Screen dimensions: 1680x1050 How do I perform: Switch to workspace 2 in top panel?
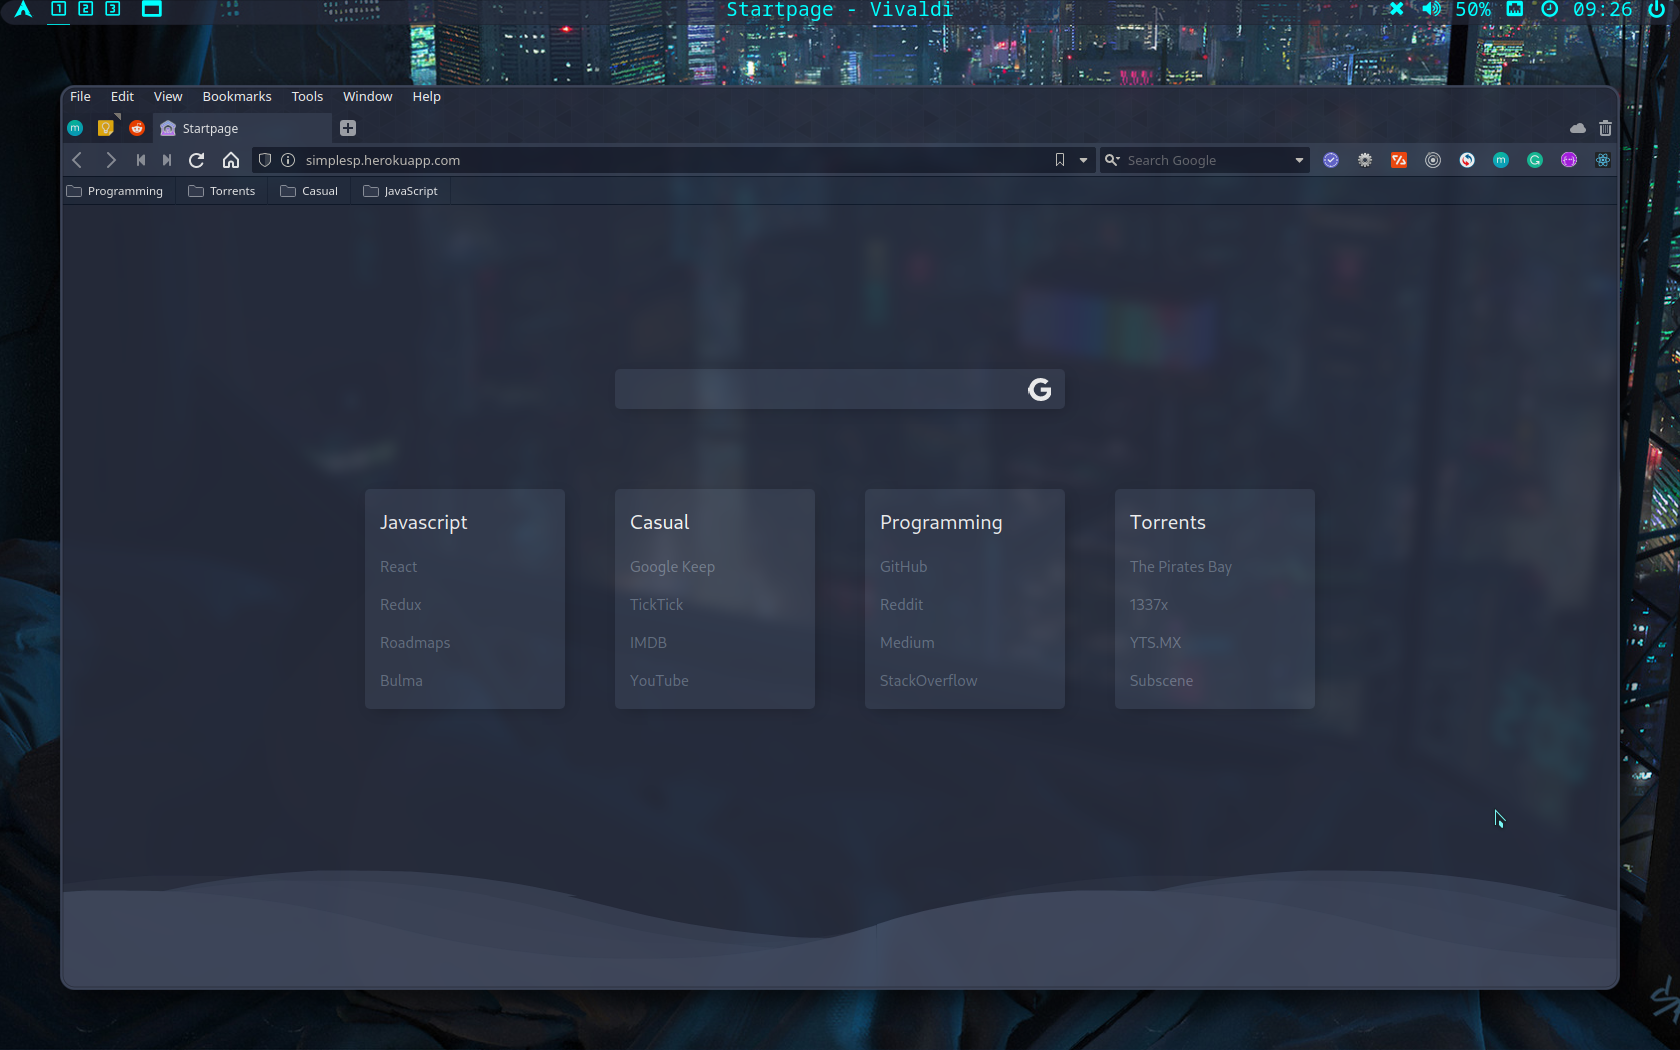pyautogui.click(x=86, y=9)
